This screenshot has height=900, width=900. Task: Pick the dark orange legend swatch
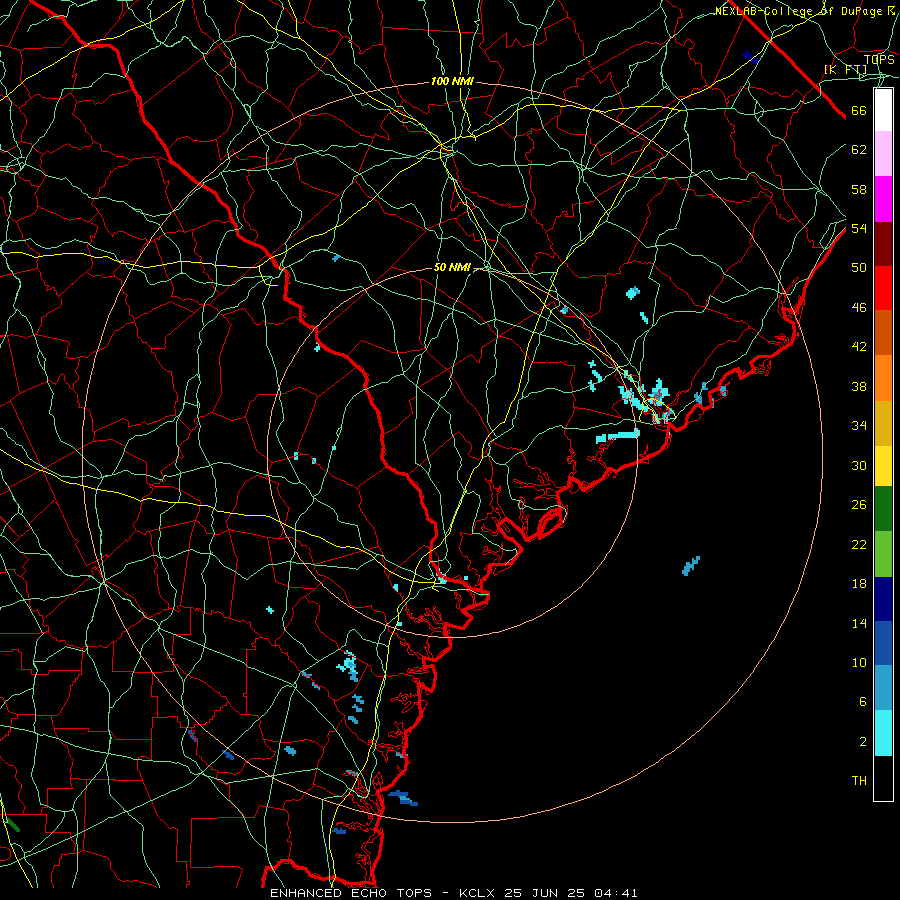click(883, 333)
